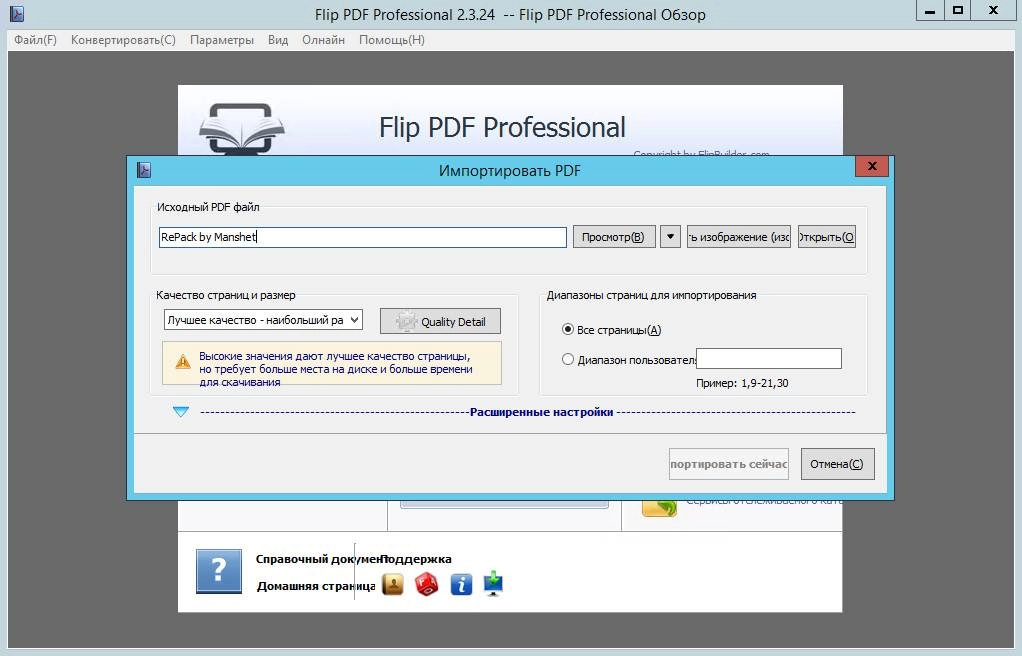Viewport: 1022px width, 656px height.
Task: Click the dialog title bar PDF icon
Action: [x=144, y=170]
